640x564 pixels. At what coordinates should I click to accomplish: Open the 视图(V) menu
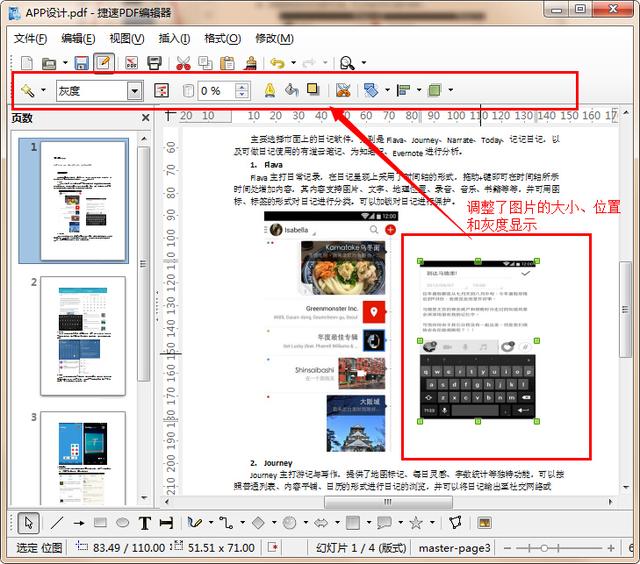coord(127,39)
